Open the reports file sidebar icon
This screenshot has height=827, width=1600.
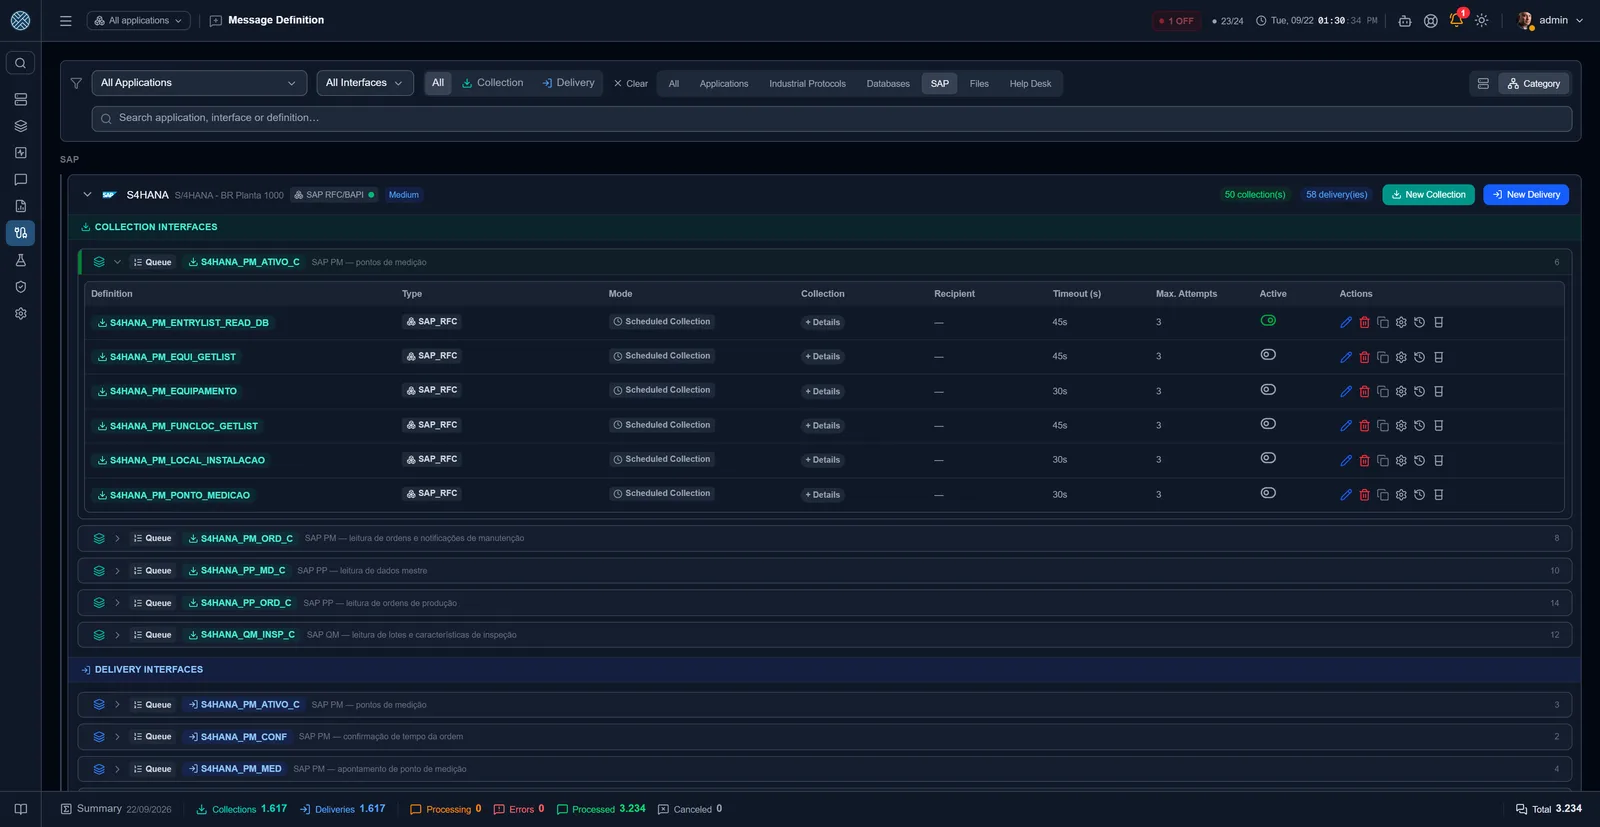click(20, 206)
